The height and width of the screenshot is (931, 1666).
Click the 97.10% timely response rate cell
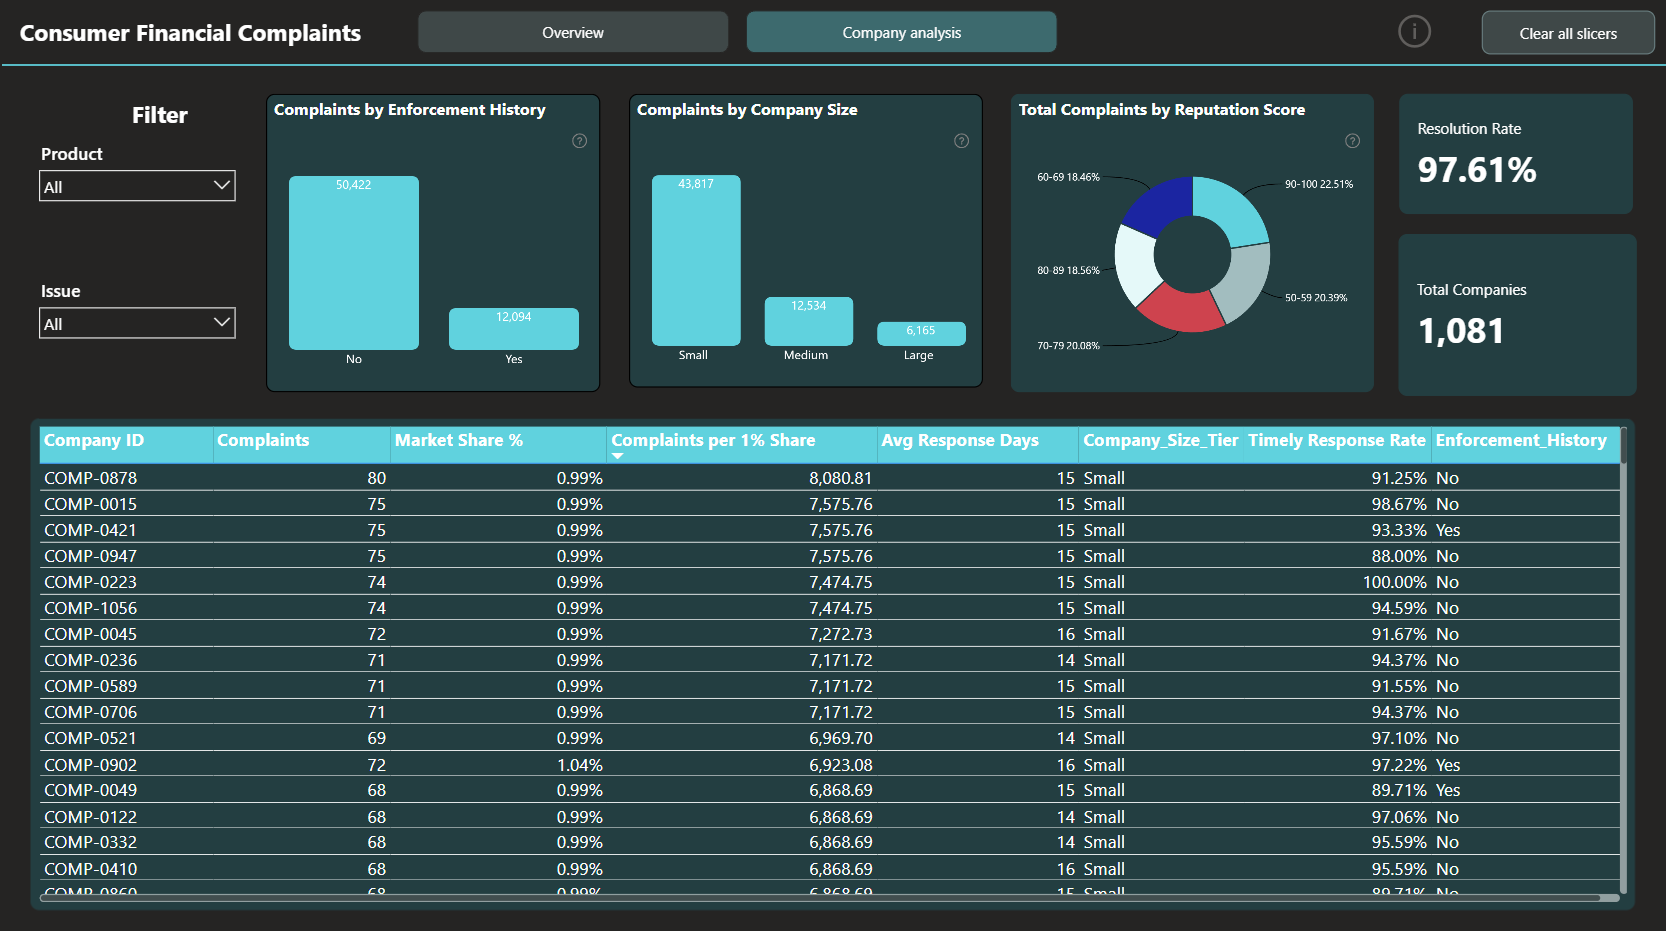[1399, 738]
